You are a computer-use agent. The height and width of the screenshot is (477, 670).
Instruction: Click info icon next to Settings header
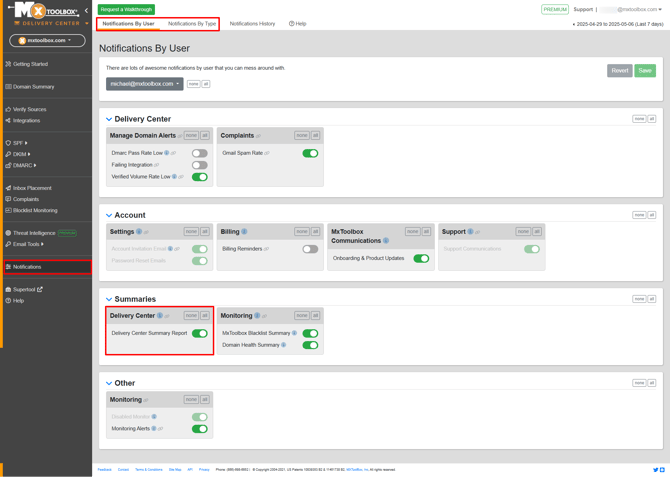click(x=139, y=232)
